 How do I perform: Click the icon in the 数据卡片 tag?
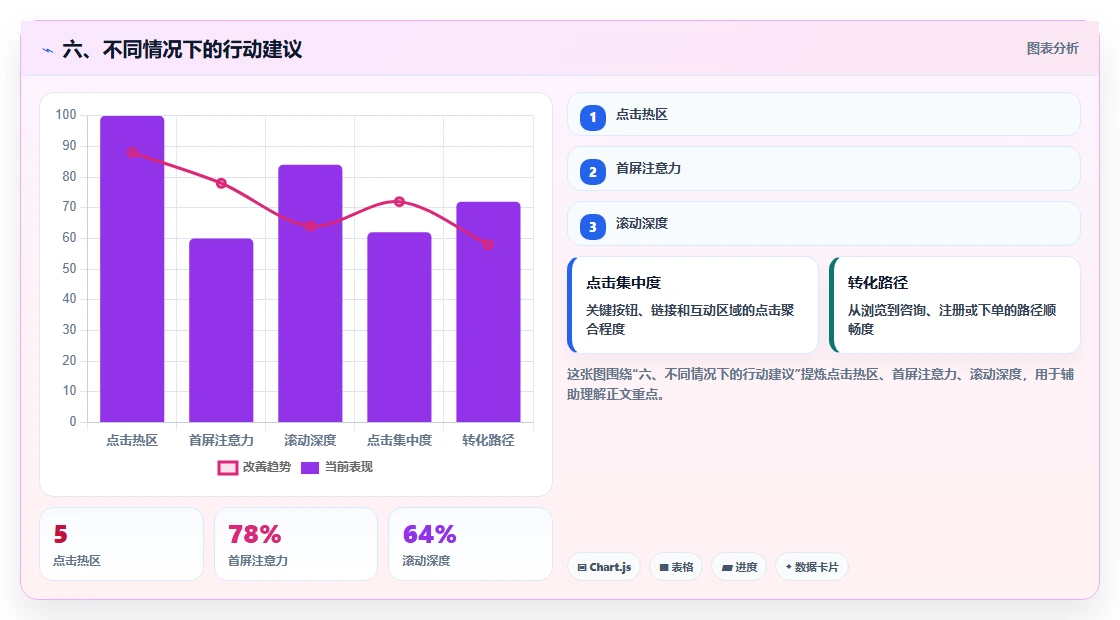click(x=789, y=567)
